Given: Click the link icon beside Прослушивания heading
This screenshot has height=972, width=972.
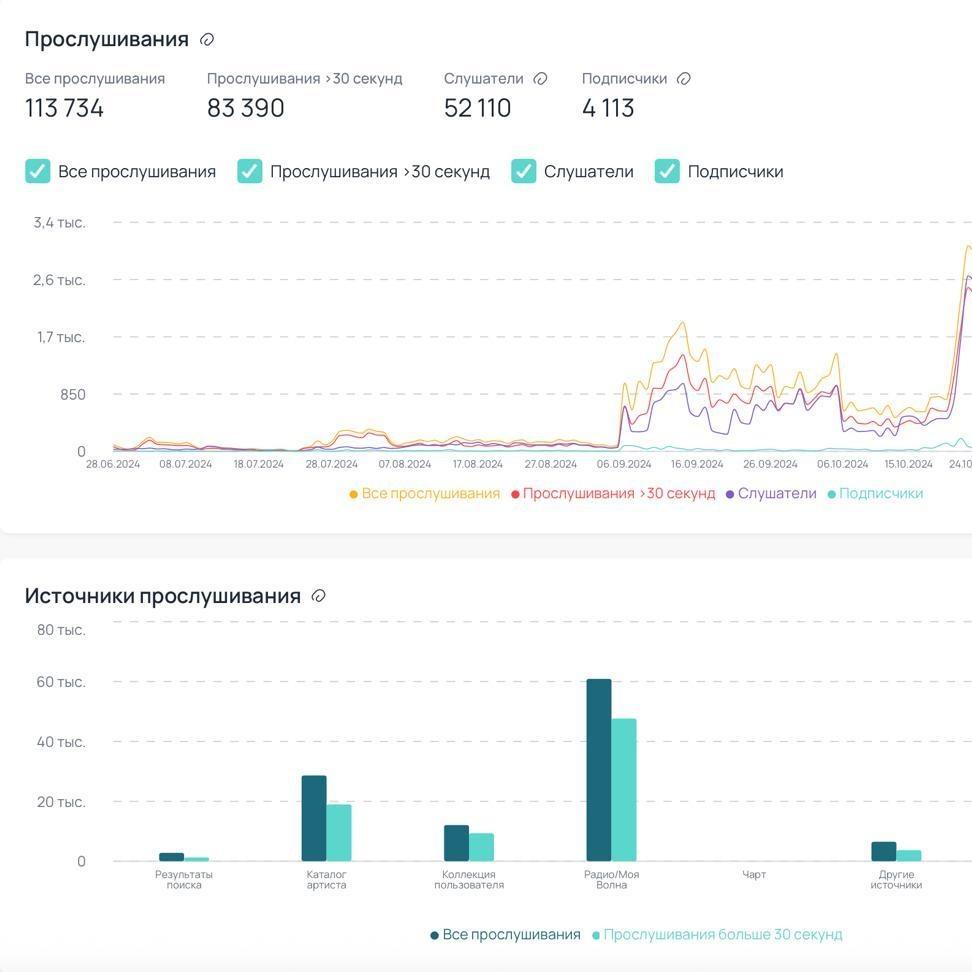Looking at the screenshot, I should coord(207,40).
